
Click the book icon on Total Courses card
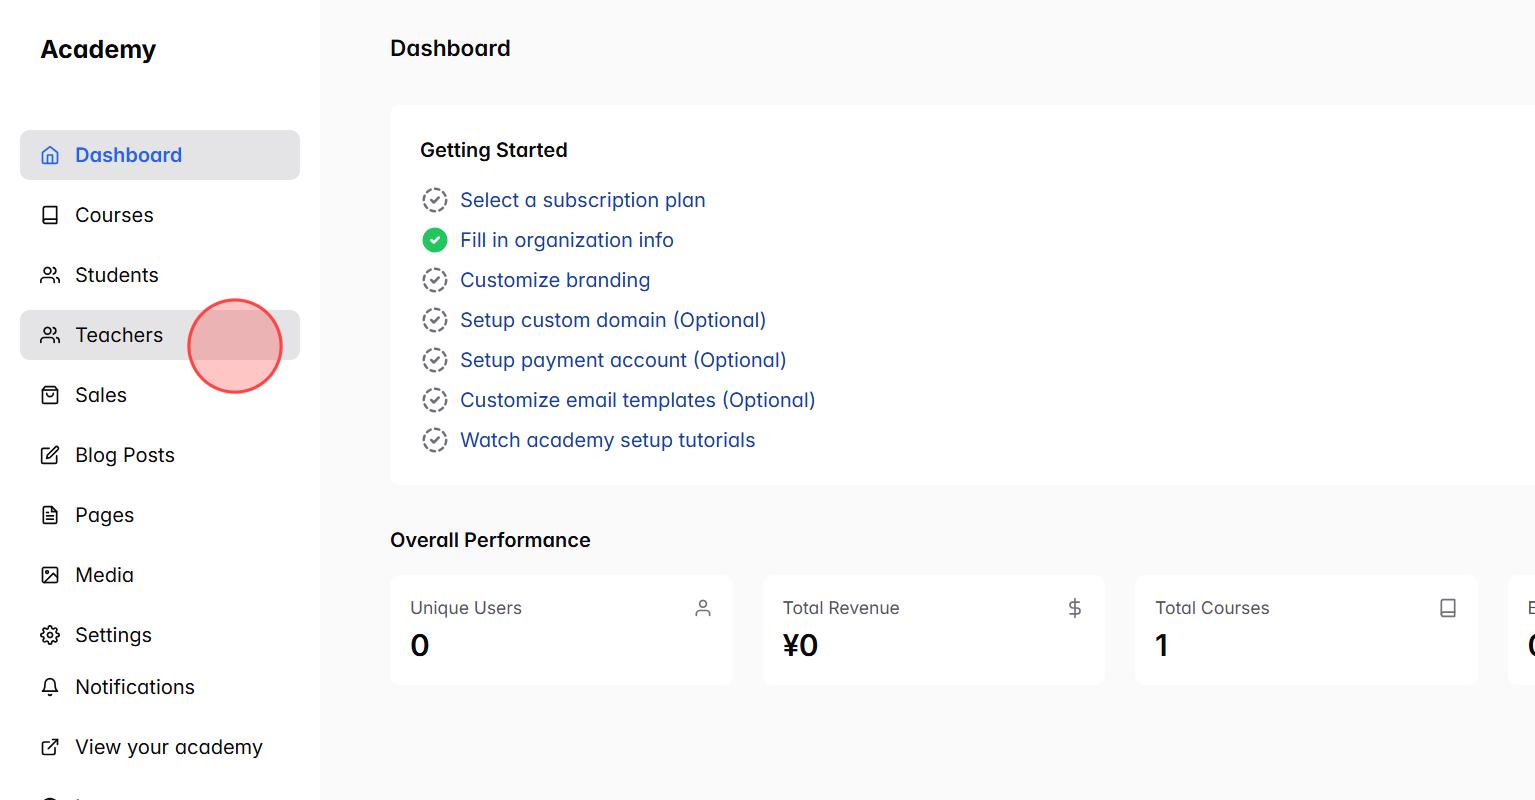(x=1448, y=607)
